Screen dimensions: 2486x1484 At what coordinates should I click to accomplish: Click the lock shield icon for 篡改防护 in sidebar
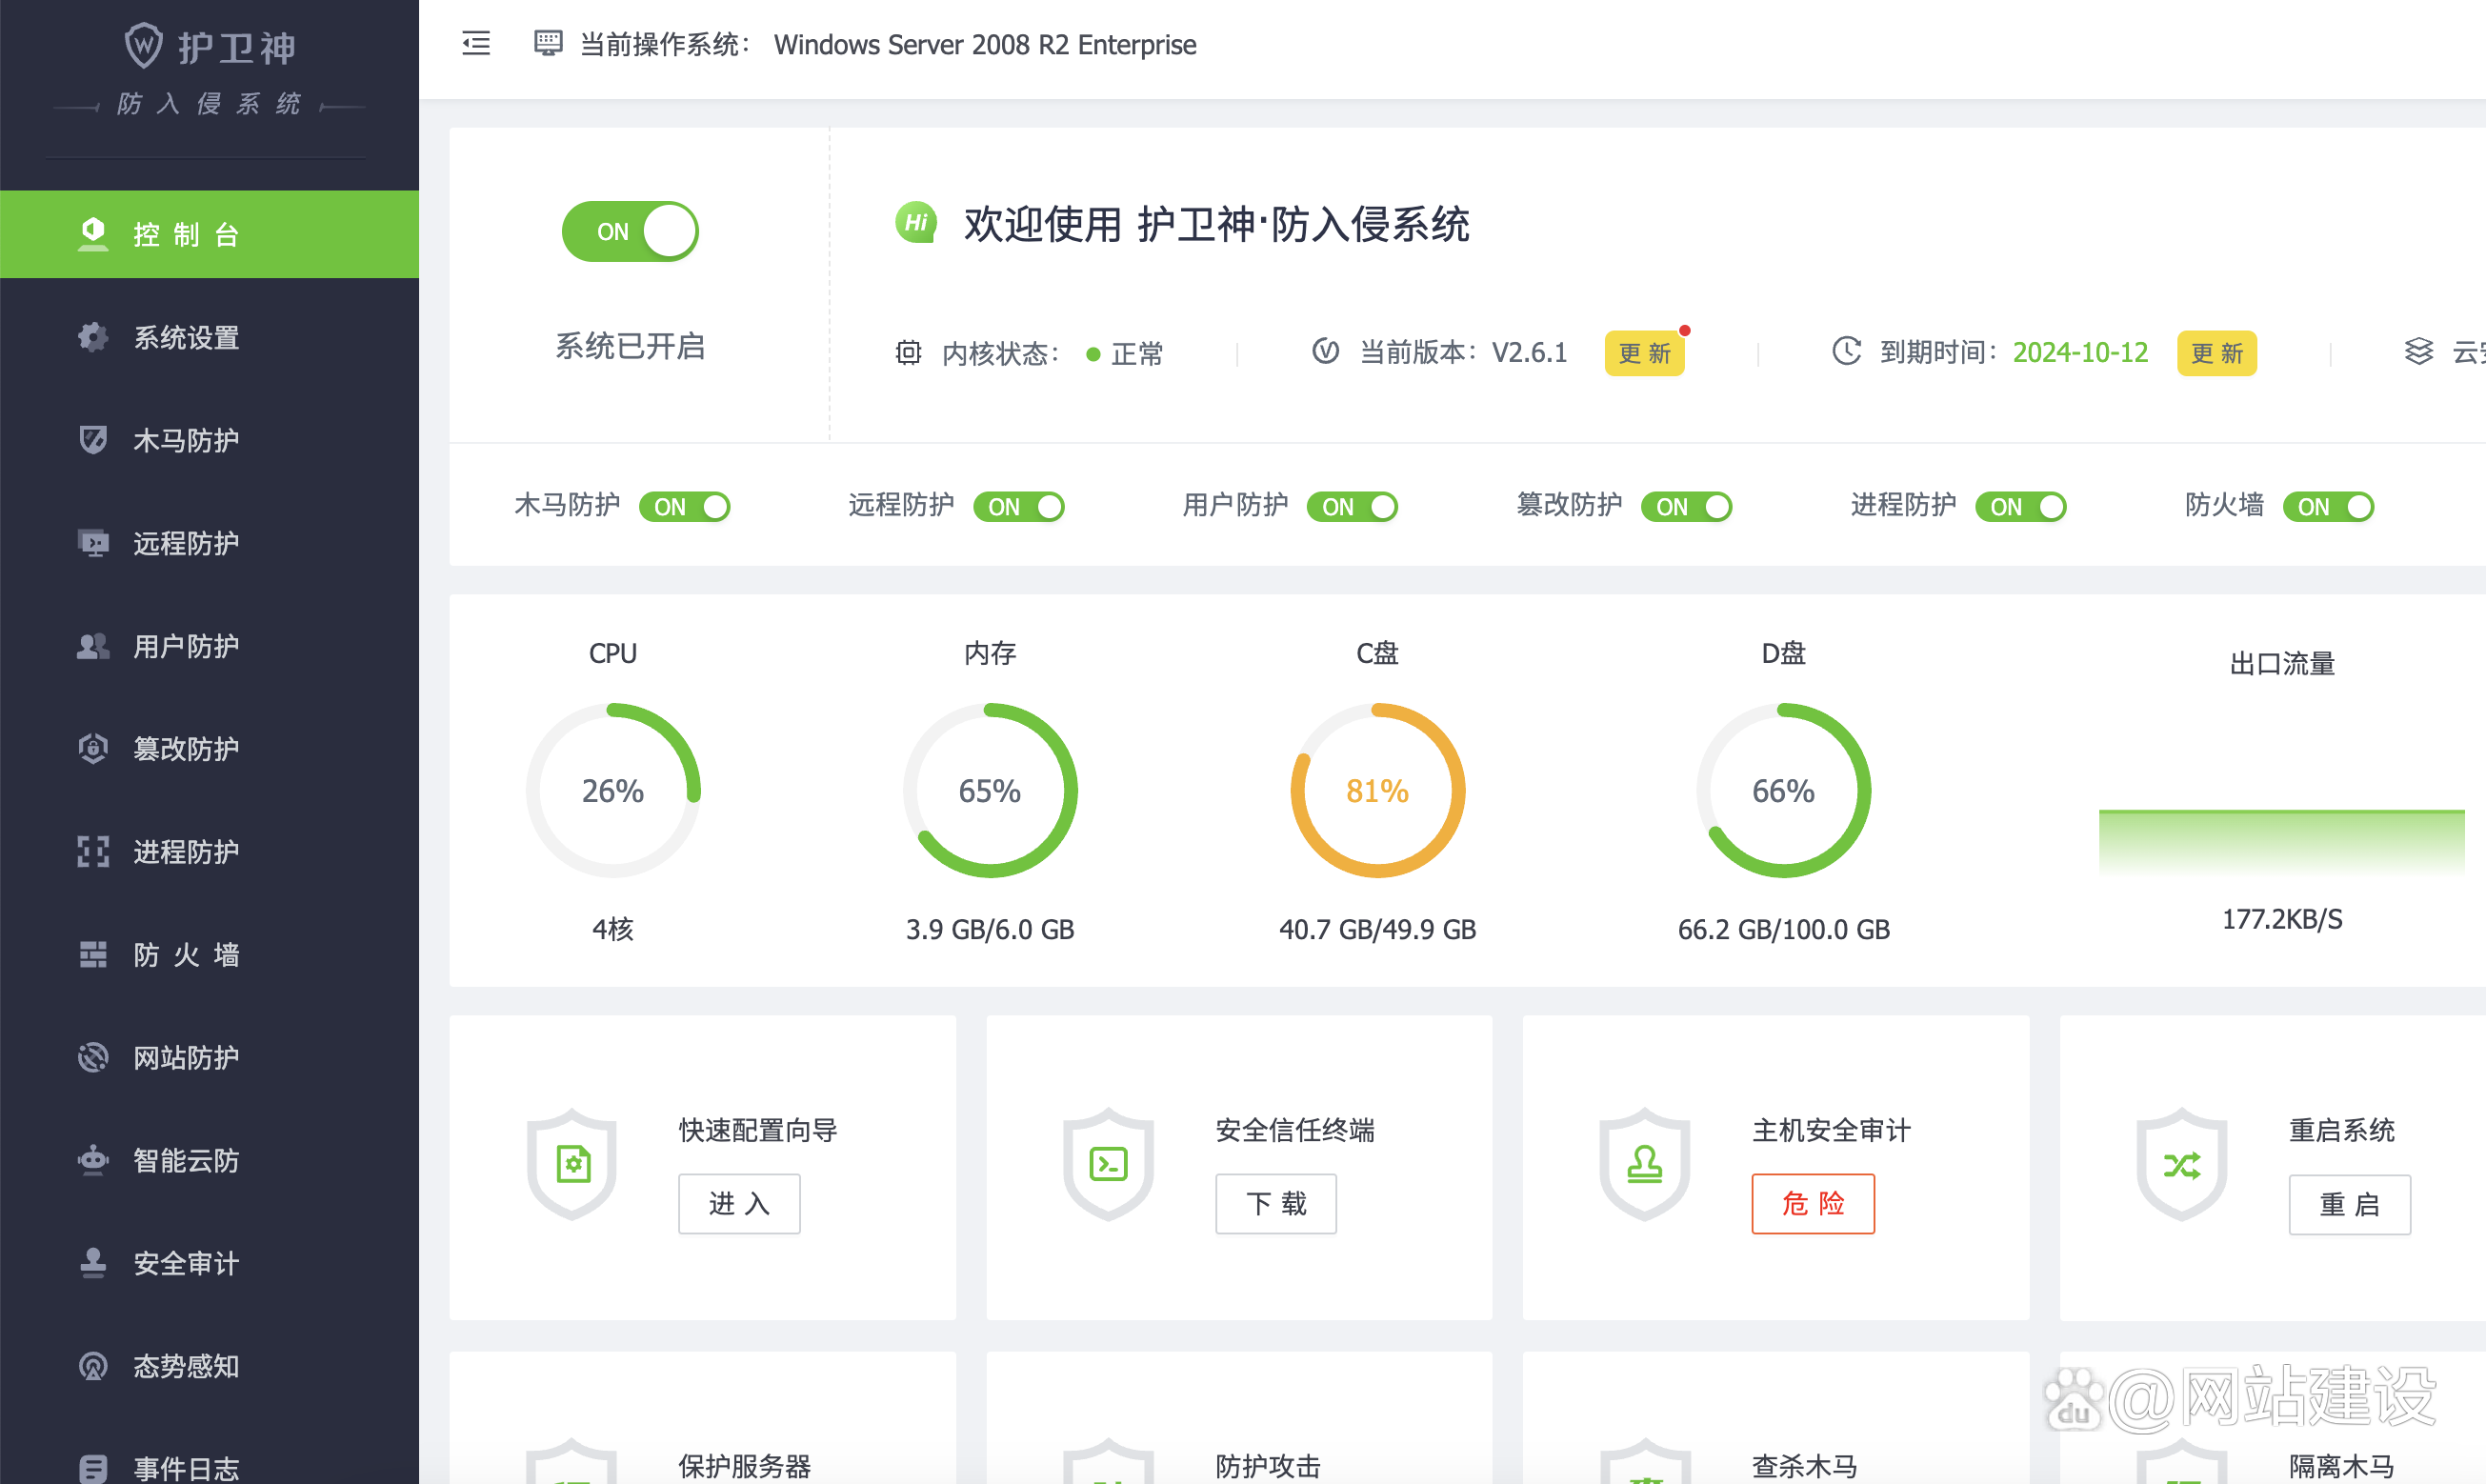point(93,748)
